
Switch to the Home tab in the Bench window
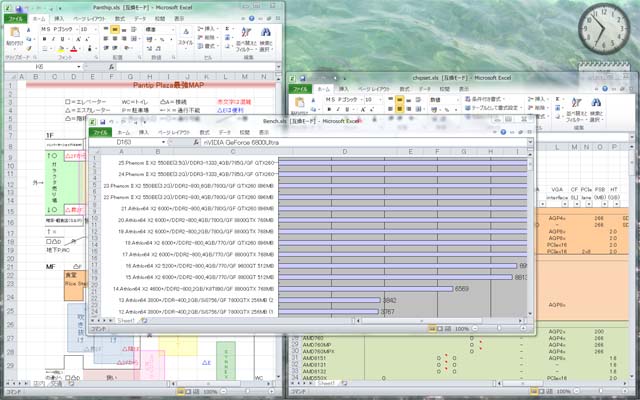click(123, 132)
